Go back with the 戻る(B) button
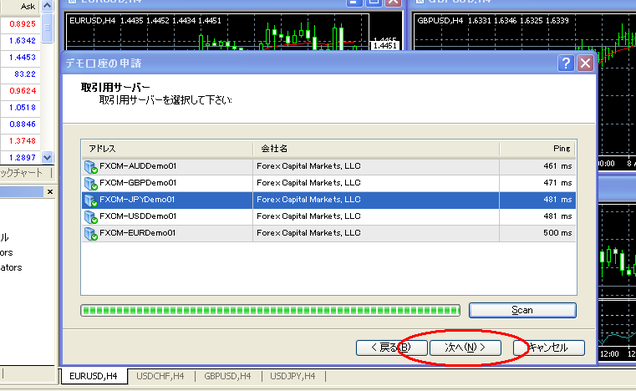This screenshot has height=391, width=636. pyautogui.click(x=391, y=348)
